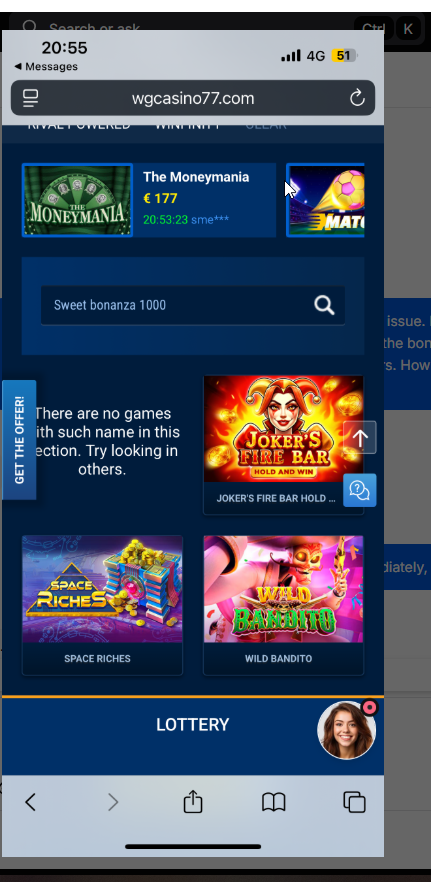Image resolution: width=431 pixels, height=882 pixels.
Task: Launch Joker's Fire Bar game image
Action: click(284, 429)
